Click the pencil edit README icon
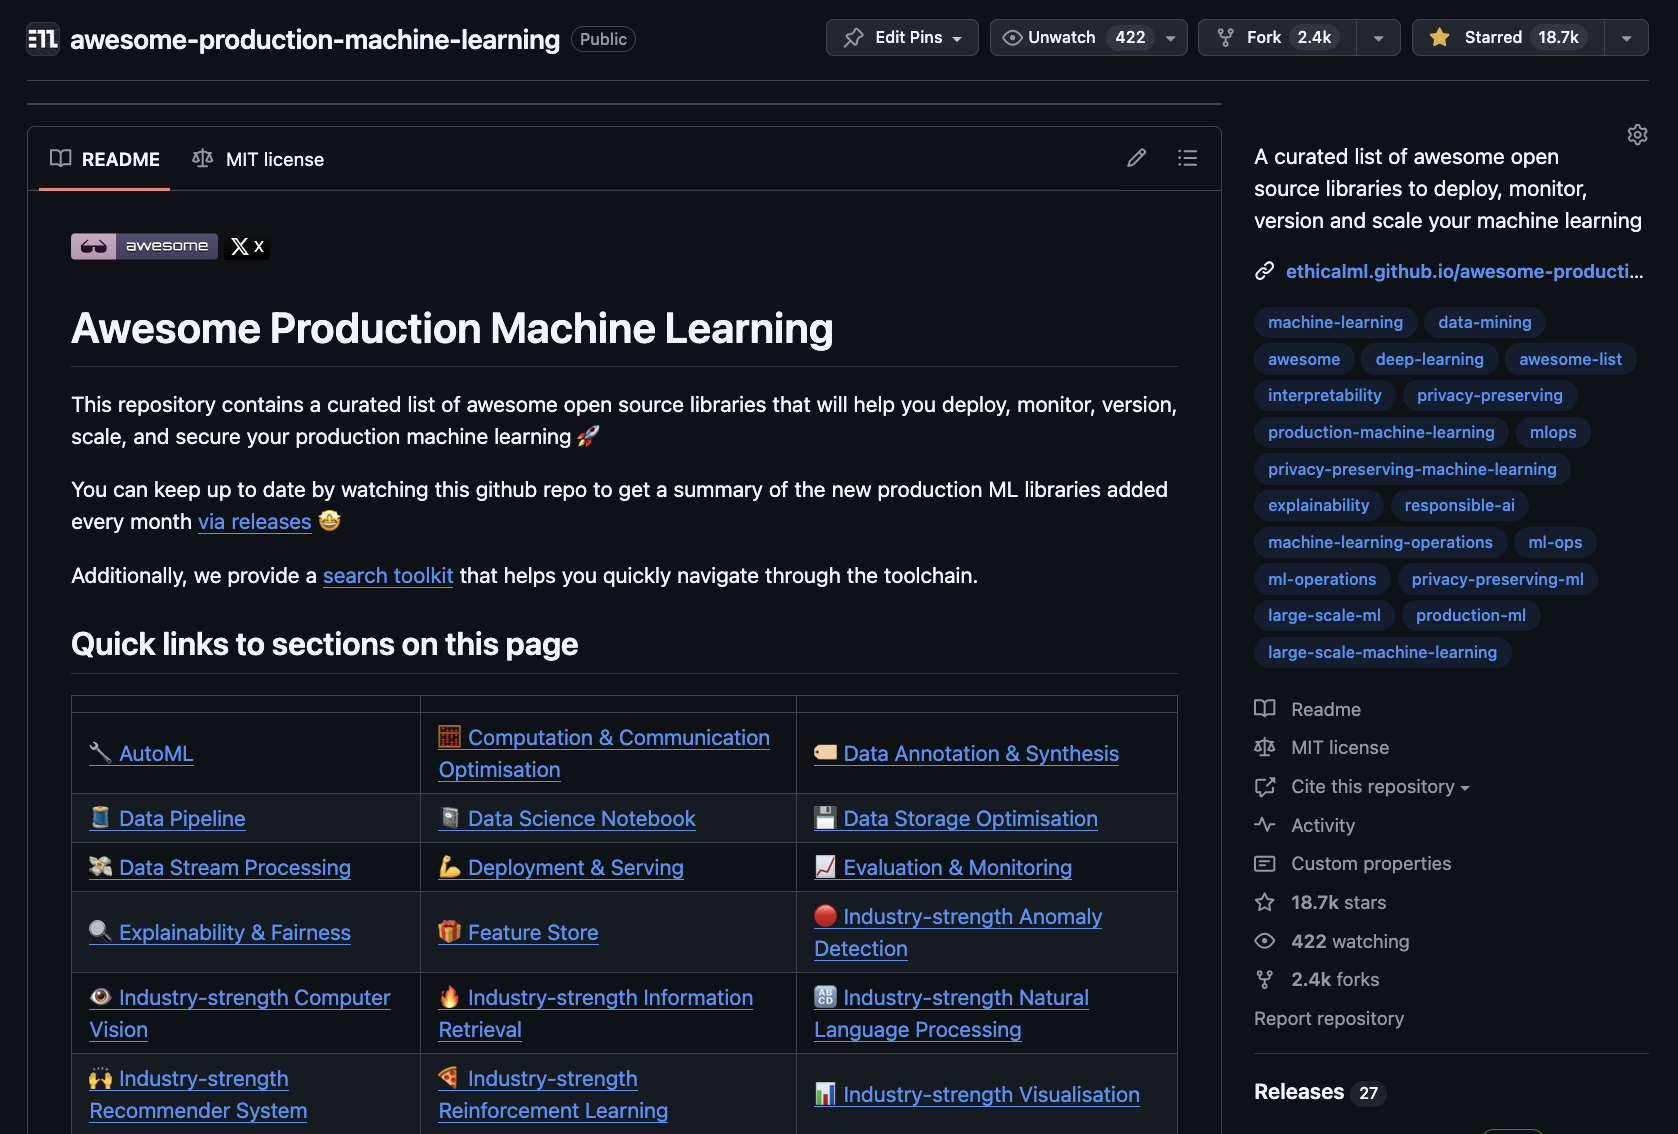Viewport: 1678px width, 1134px height. click(x=1136, y=158)
